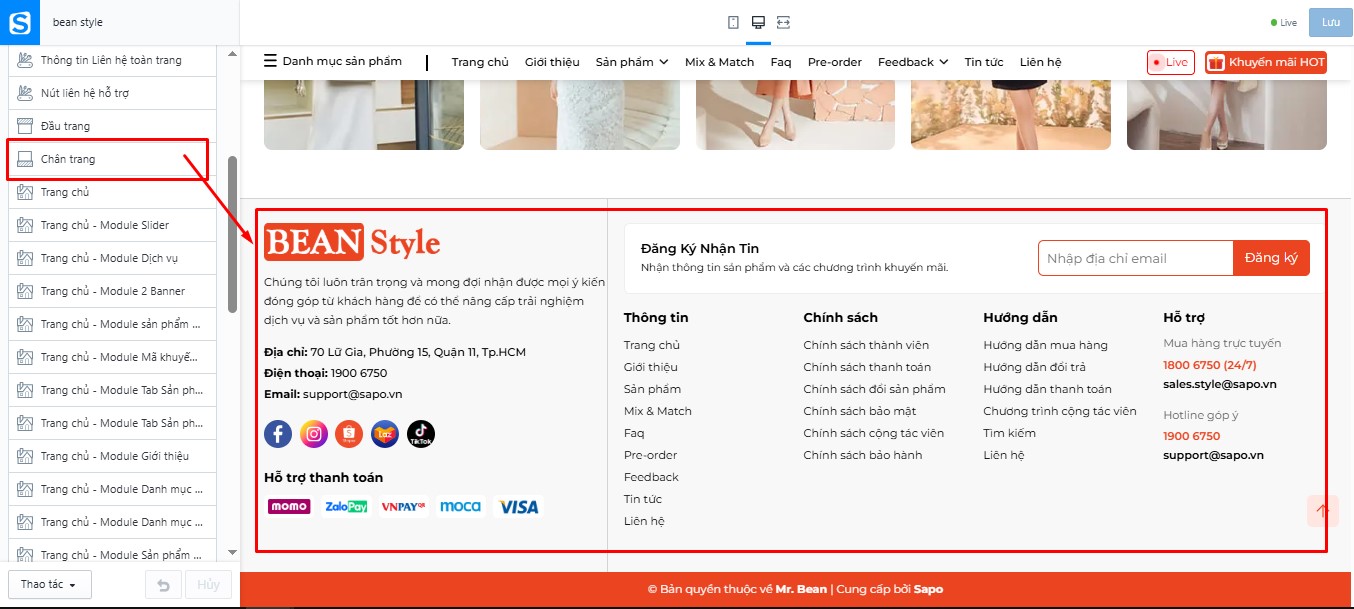Open the Instagram social icon

tap(314, 434)
